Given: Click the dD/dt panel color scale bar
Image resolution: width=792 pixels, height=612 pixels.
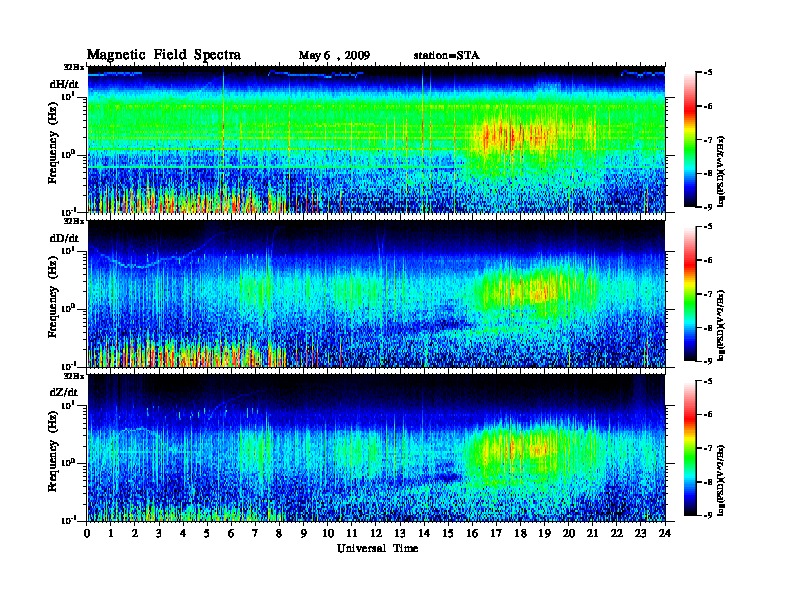Looking at the screenshot, I should [x=690, y=293].
